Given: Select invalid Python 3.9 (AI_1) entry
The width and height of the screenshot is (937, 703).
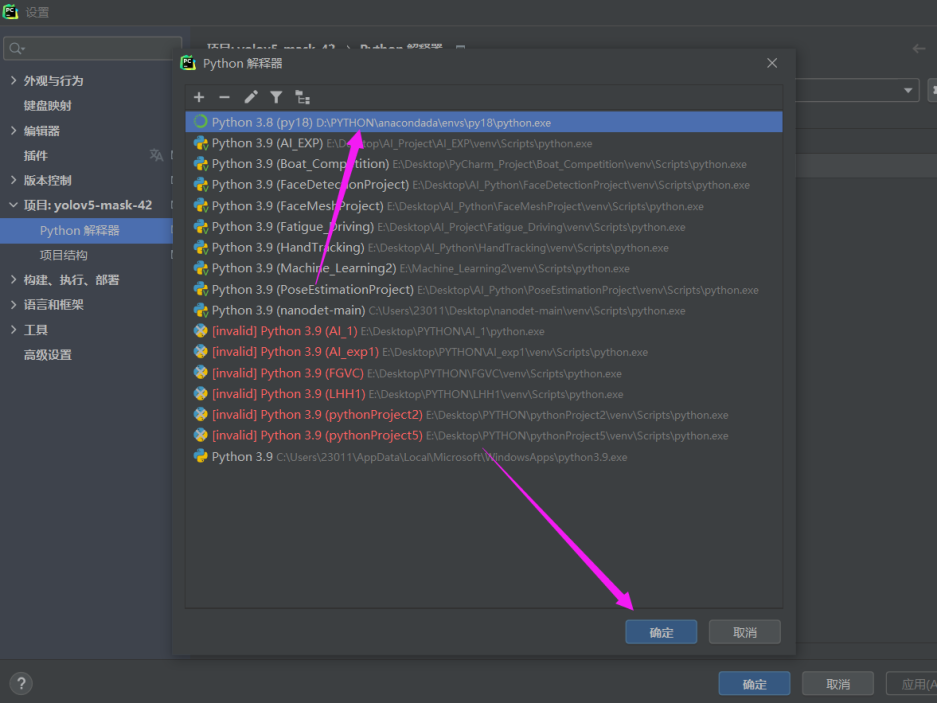Looking at the screenshot, I should [483, 331].
